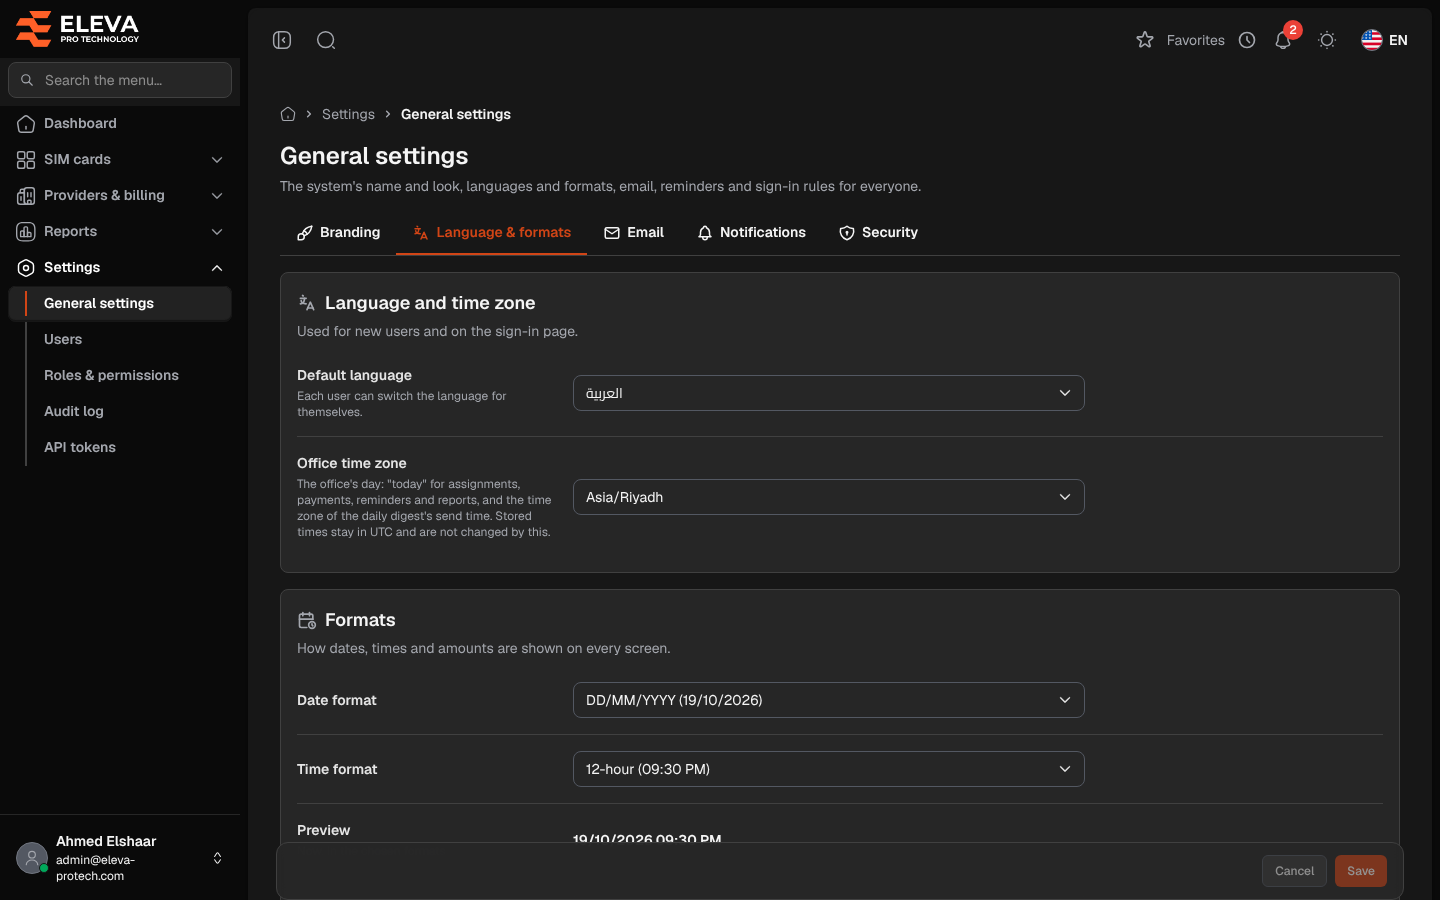Click the Favorites star icon
The width and height of the screenshot is (1440, 900).
(1145, 40)
